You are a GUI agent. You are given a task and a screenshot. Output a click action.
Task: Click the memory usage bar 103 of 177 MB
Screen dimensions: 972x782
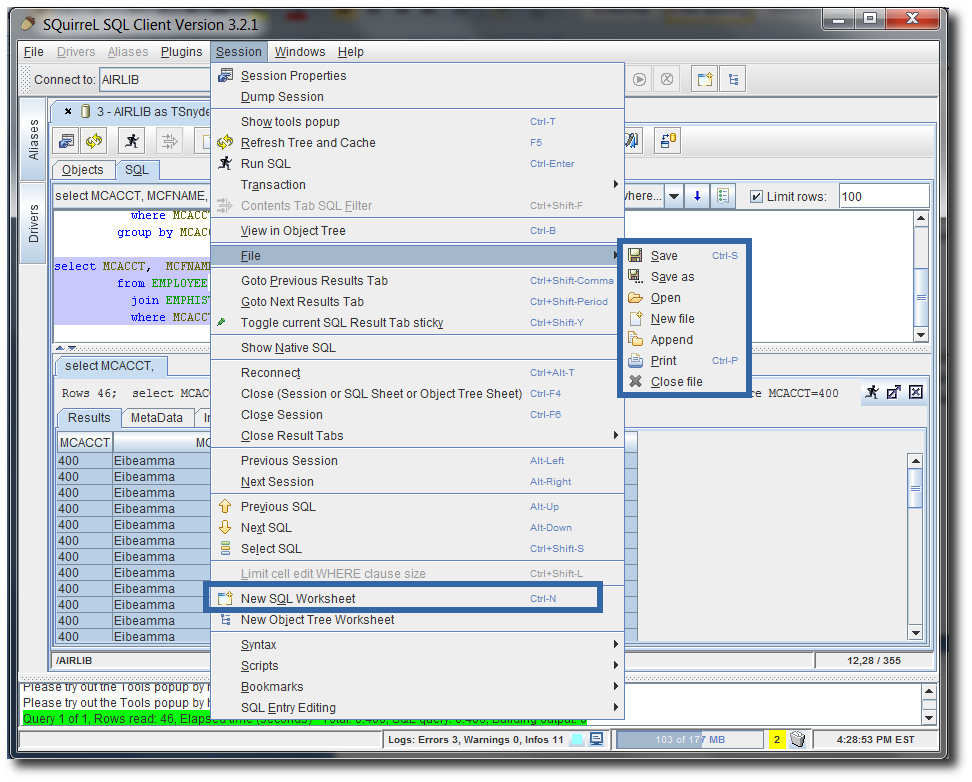[x=690, y=739]
